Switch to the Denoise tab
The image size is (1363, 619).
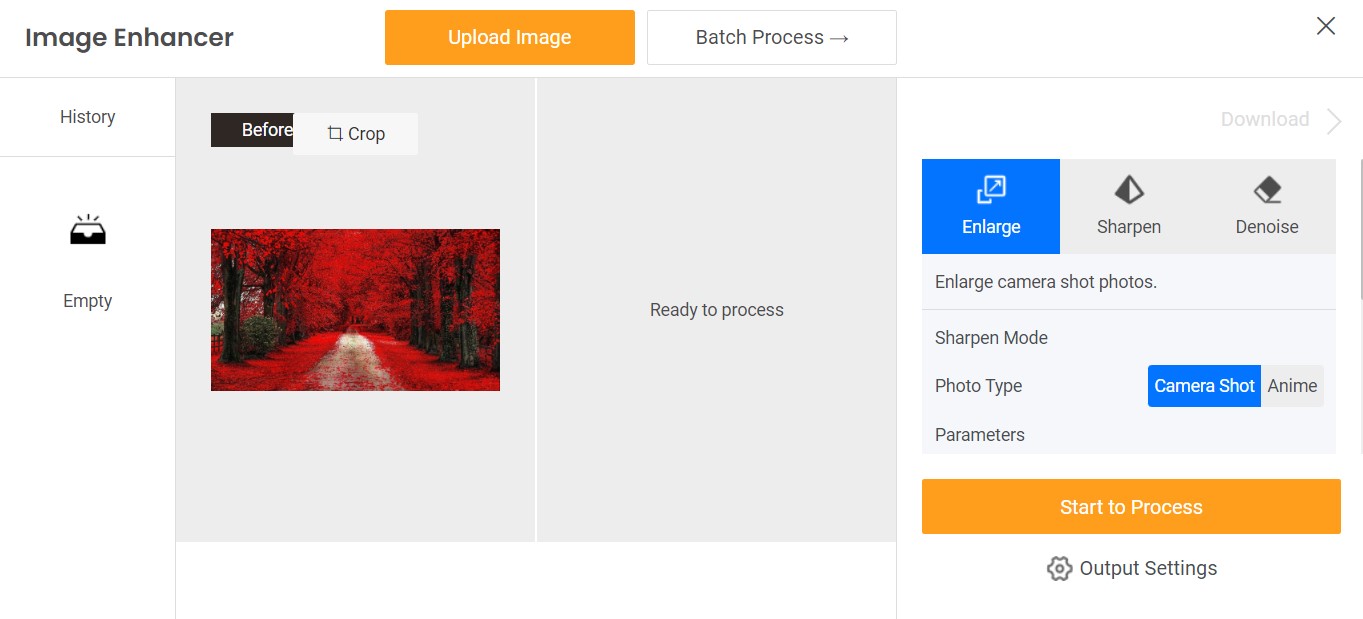point(1266,206)
